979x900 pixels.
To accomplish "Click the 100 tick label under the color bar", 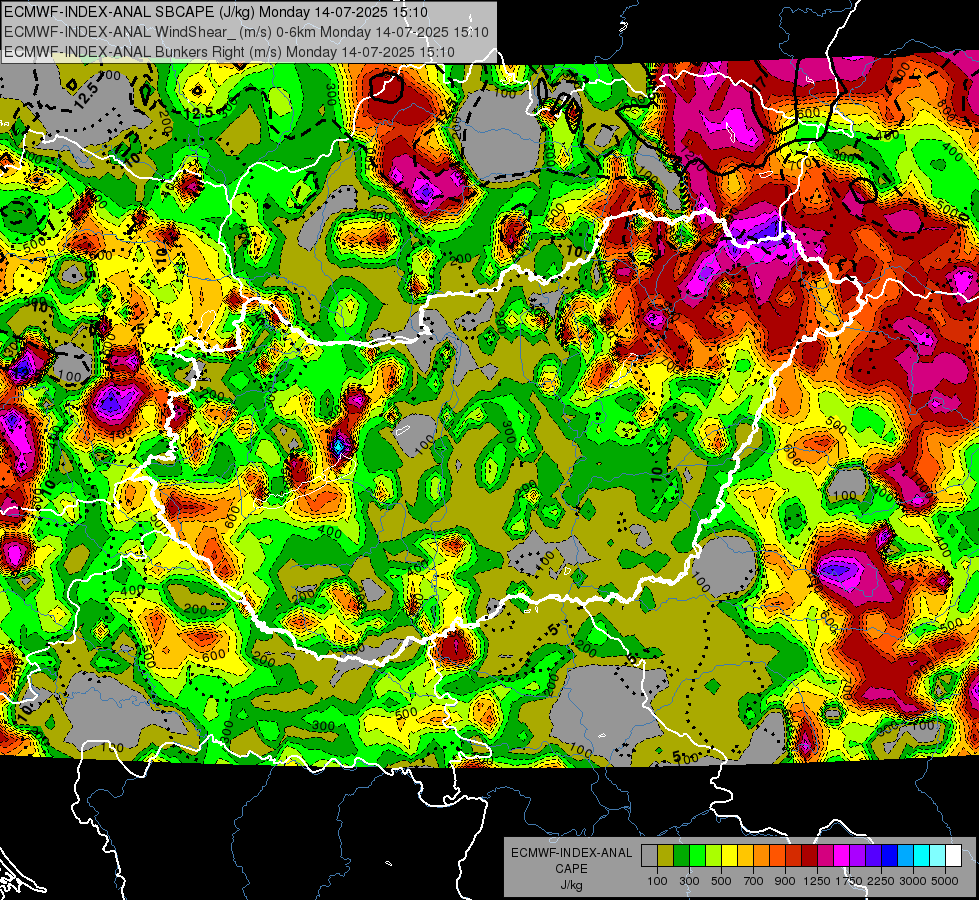I will [x=657, y=881].
